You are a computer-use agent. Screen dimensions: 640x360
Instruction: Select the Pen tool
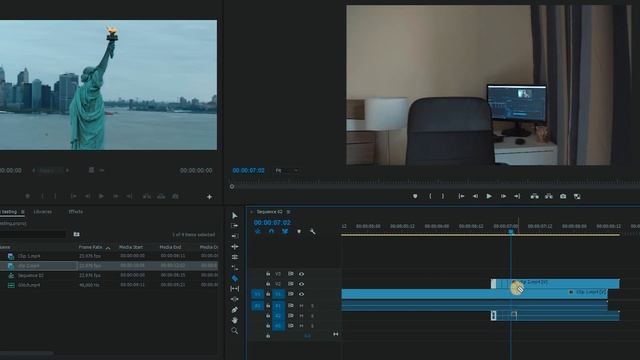[x=235, y=310]
